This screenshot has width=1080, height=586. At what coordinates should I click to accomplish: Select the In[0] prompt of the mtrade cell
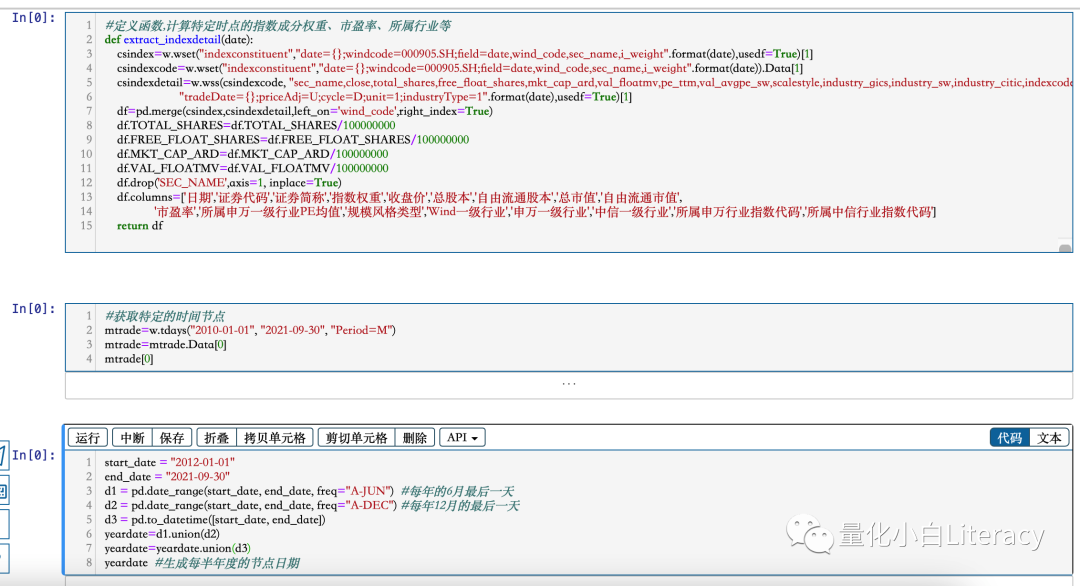pos(34,308)
